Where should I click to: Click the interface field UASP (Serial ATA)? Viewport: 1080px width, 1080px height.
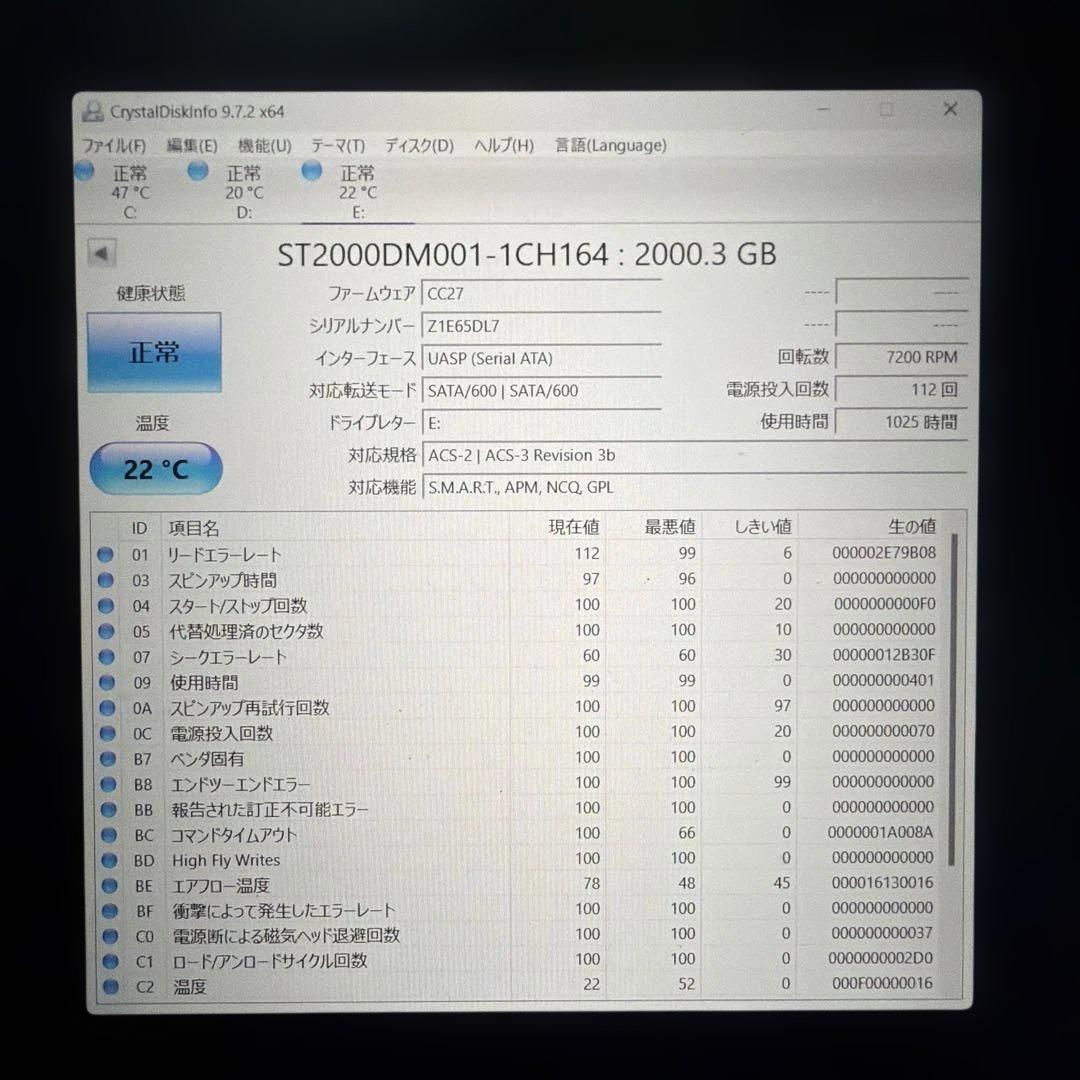(541, 358)
